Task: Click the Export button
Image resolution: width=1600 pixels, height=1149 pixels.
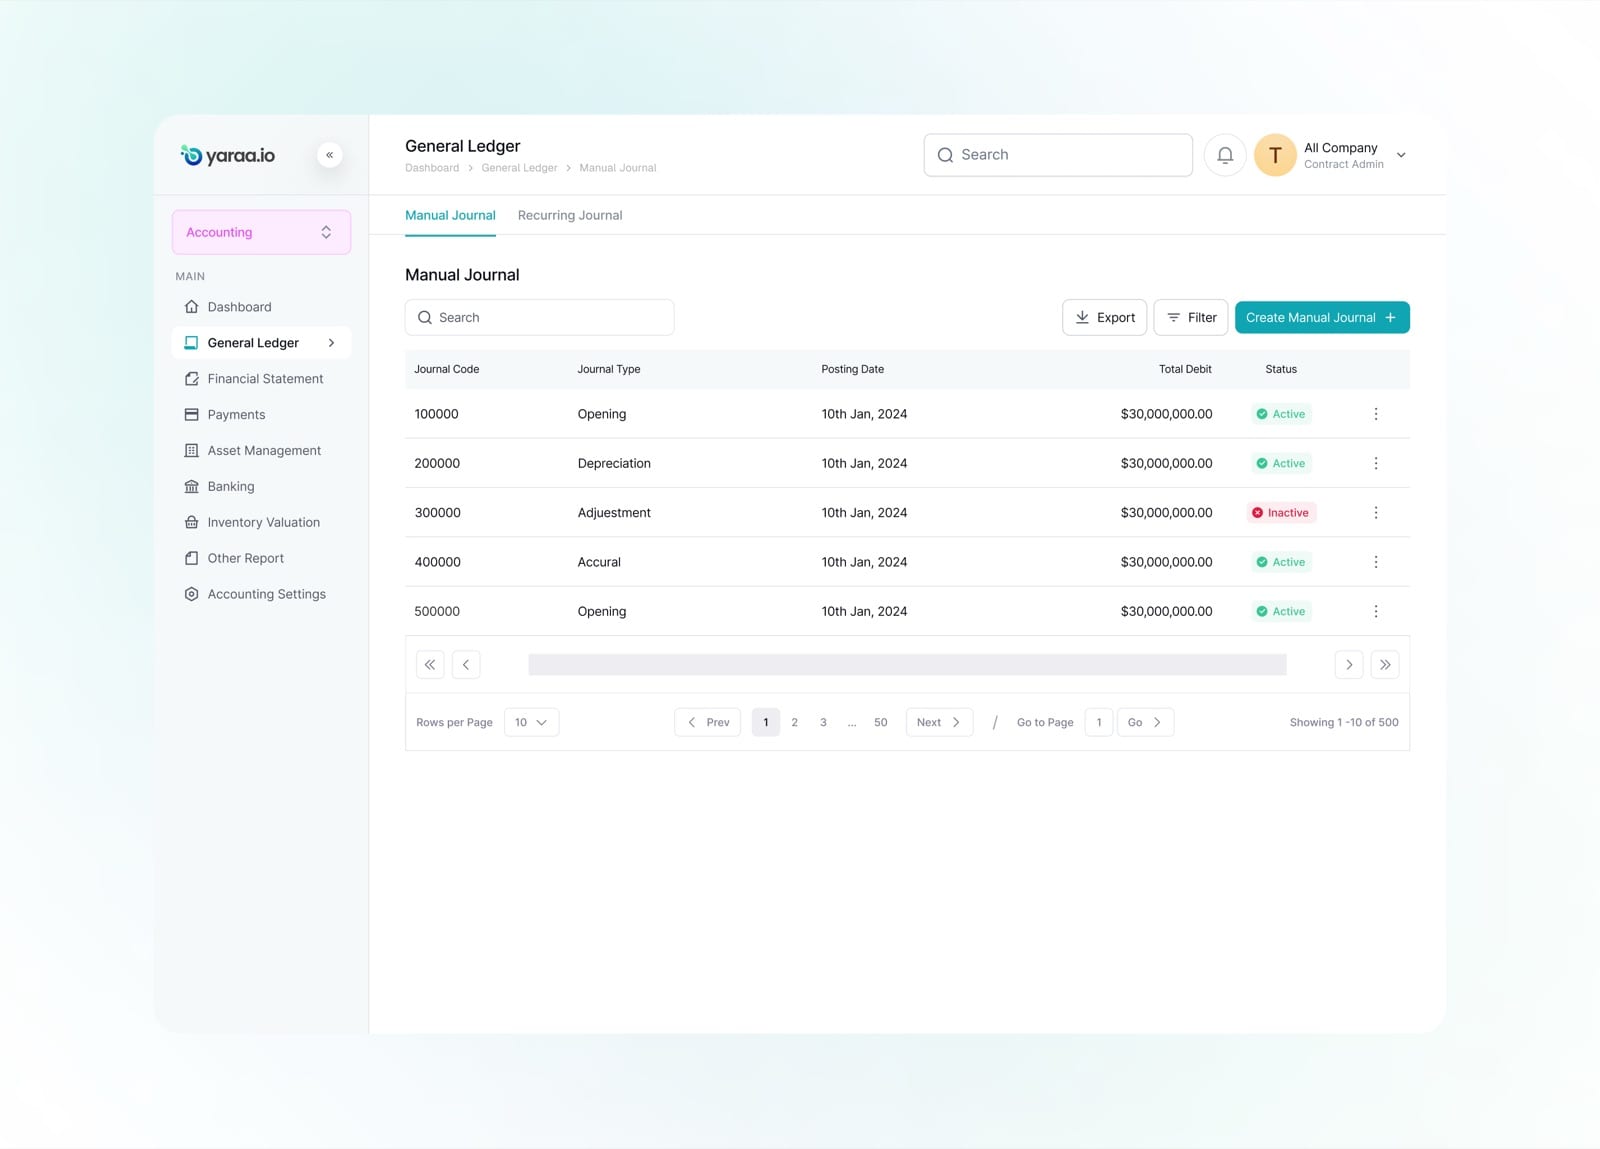Action: 1104,317
